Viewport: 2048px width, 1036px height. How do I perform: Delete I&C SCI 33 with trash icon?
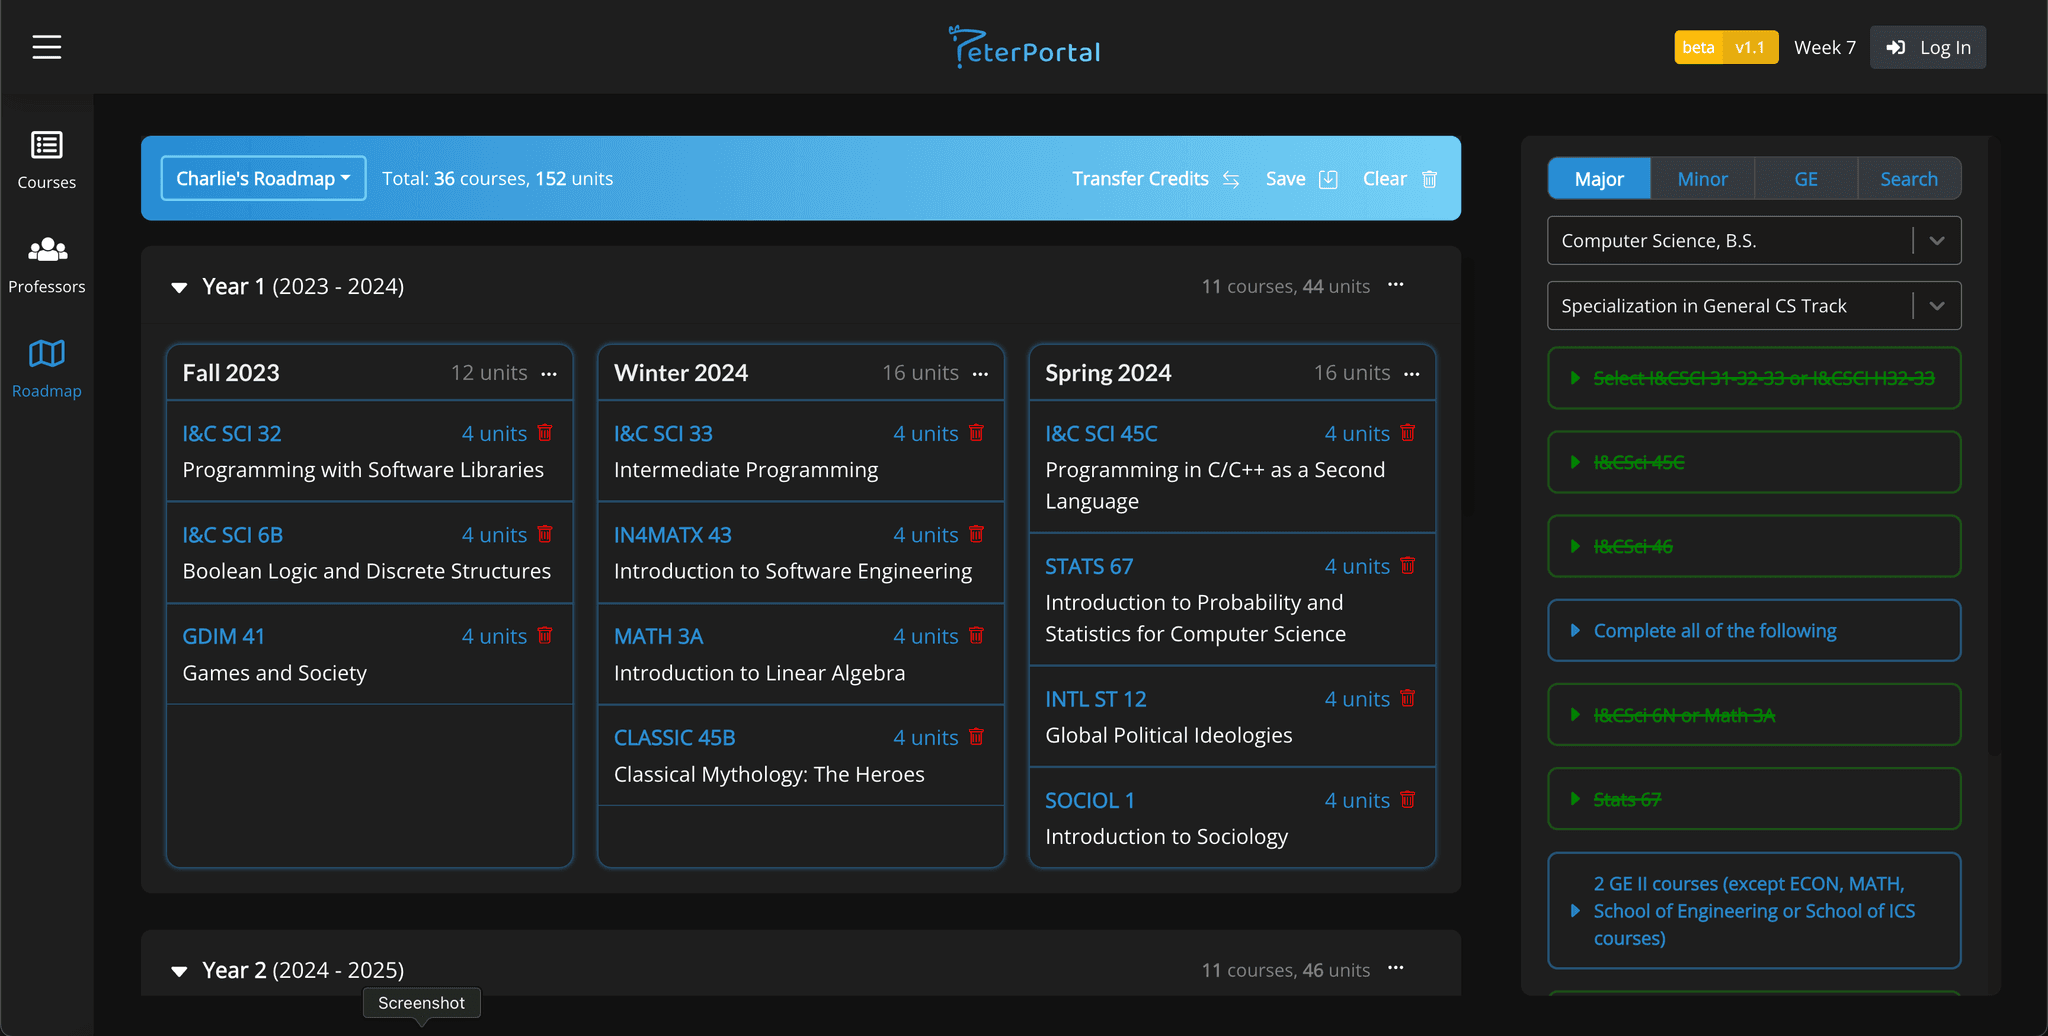coord(977,433)
